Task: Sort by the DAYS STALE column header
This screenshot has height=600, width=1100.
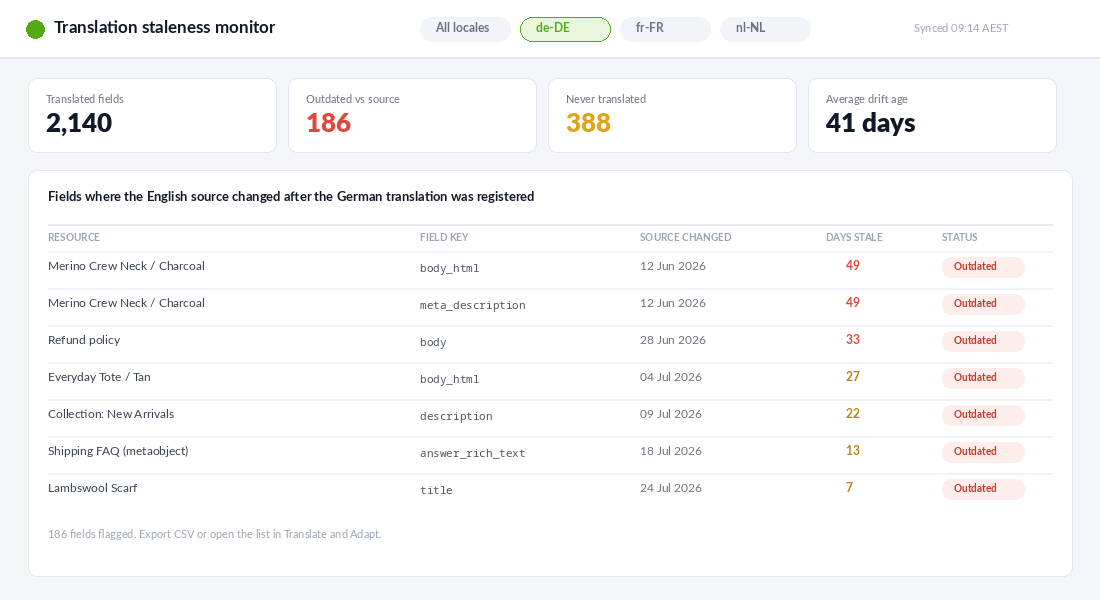Action: tap(854, 237)
